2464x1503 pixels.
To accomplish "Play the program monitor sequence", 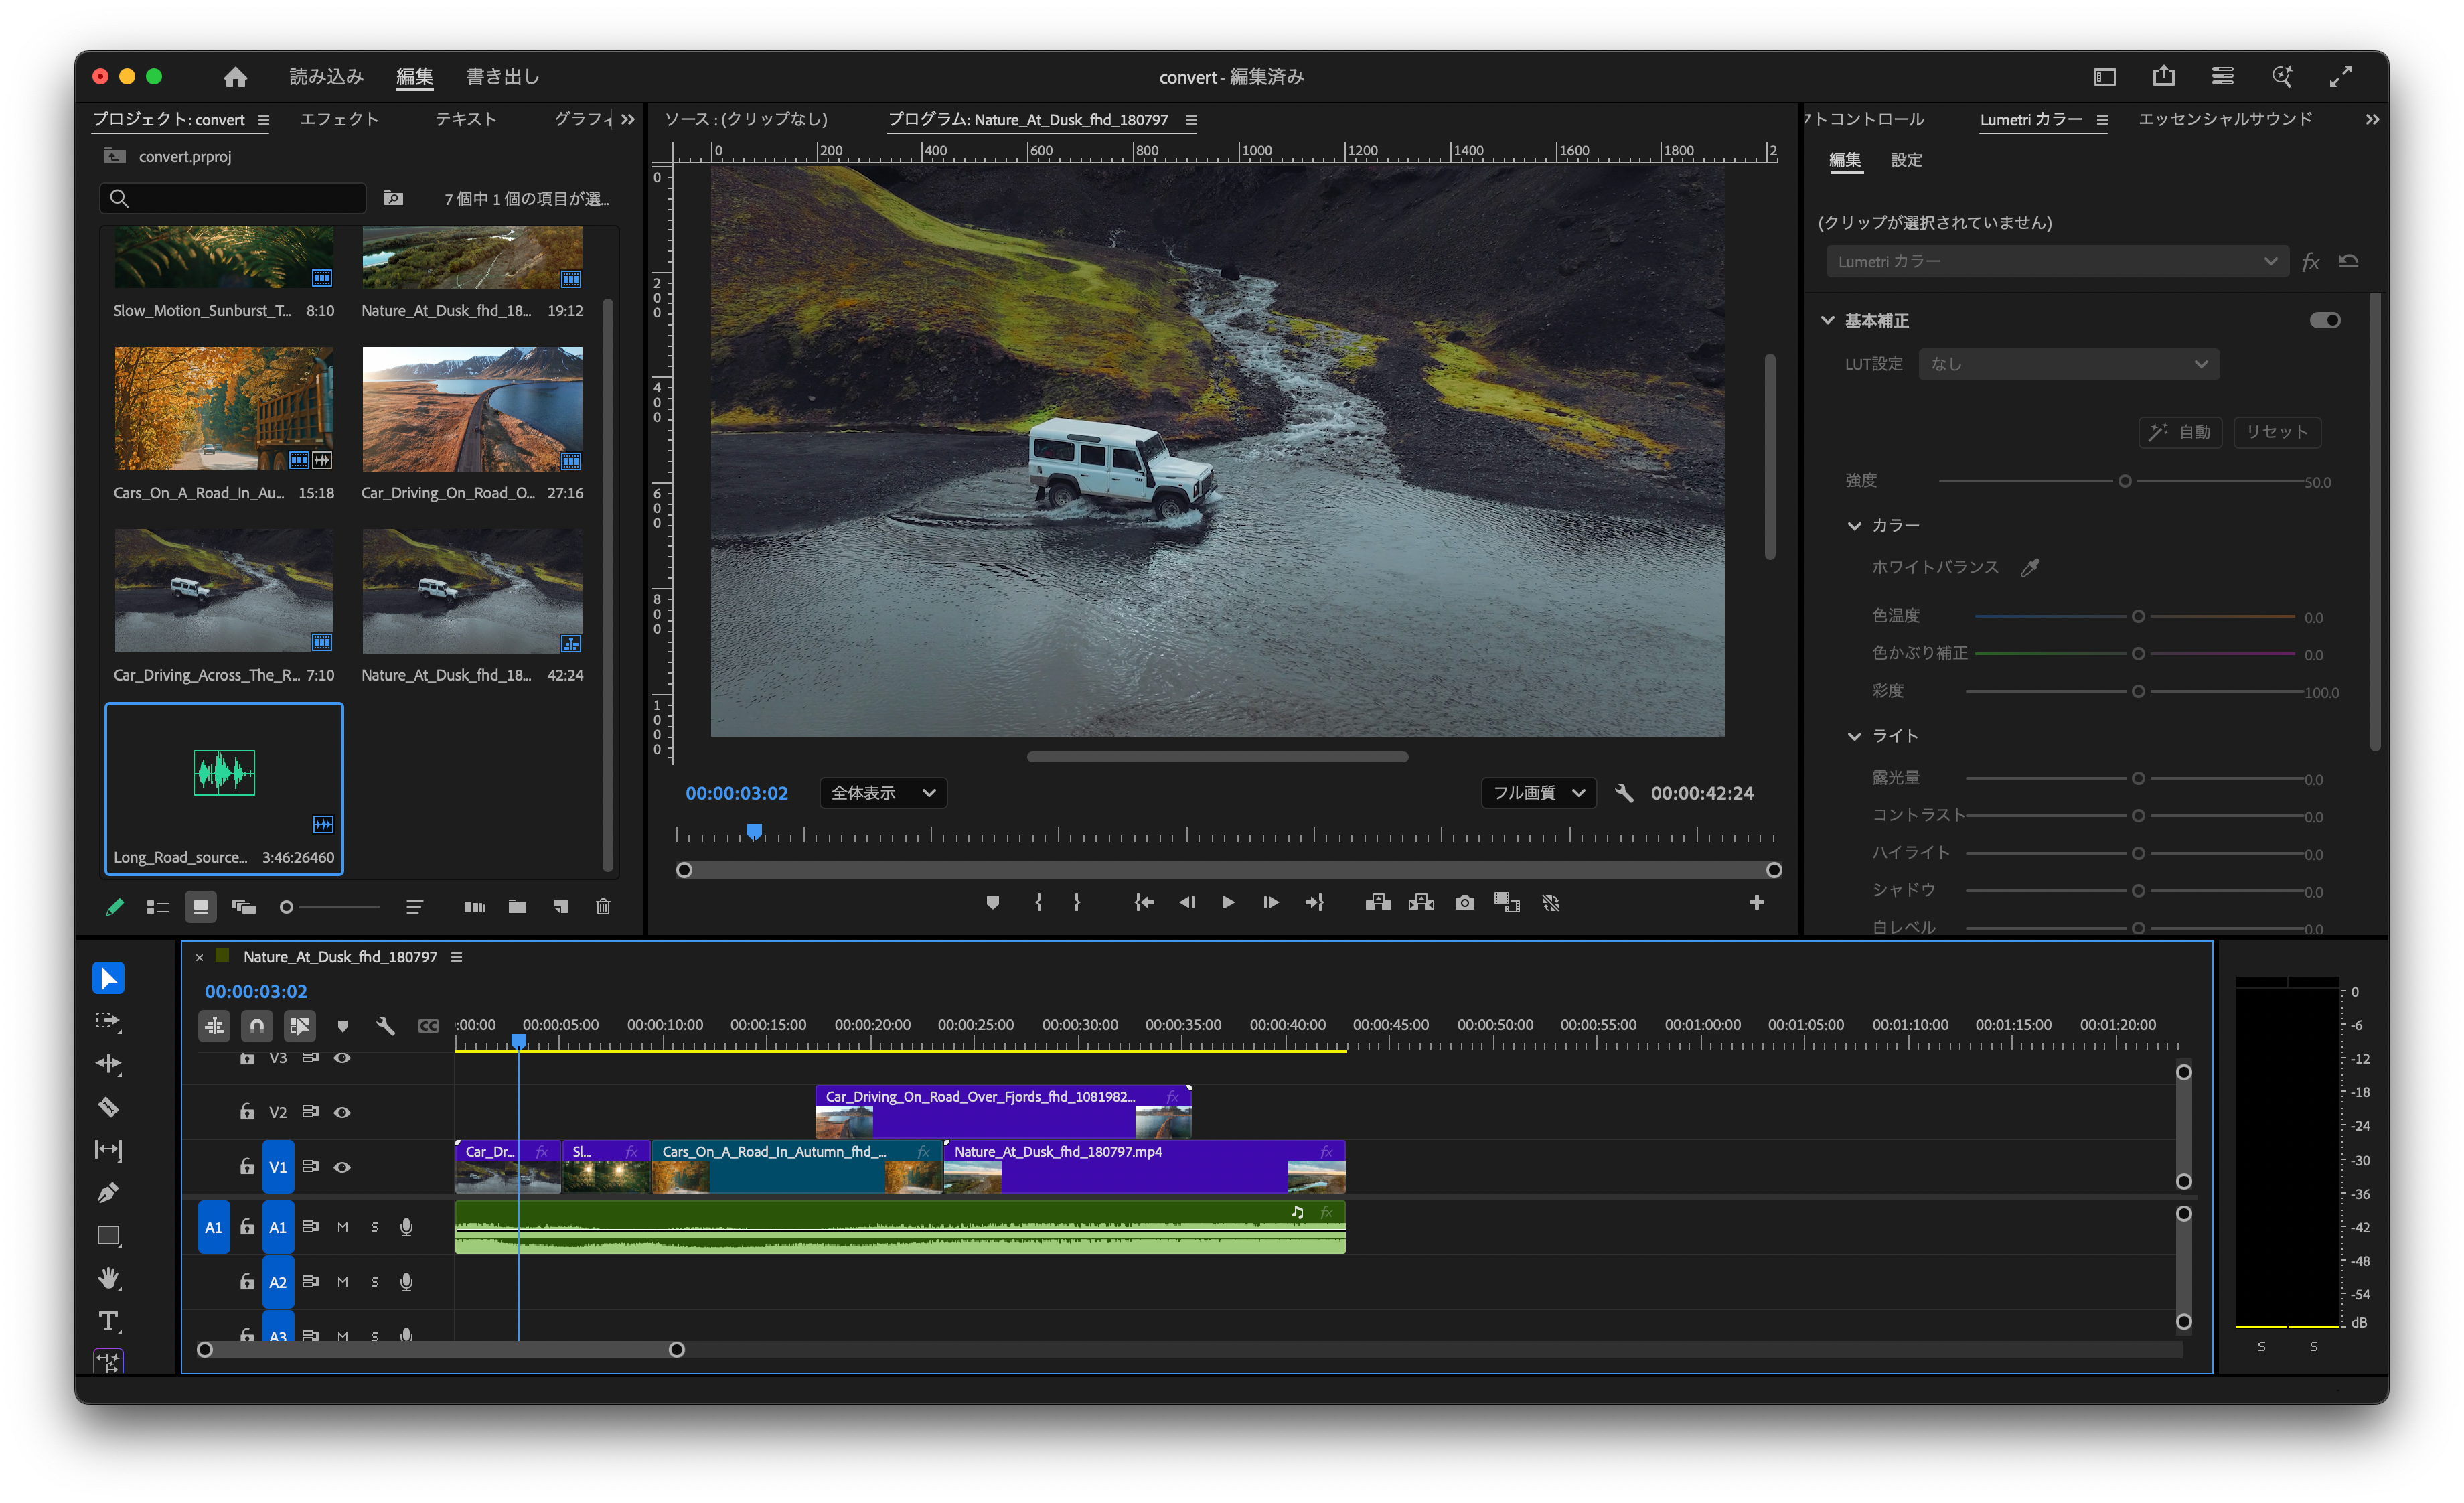I will click(x=1228, y=903).
